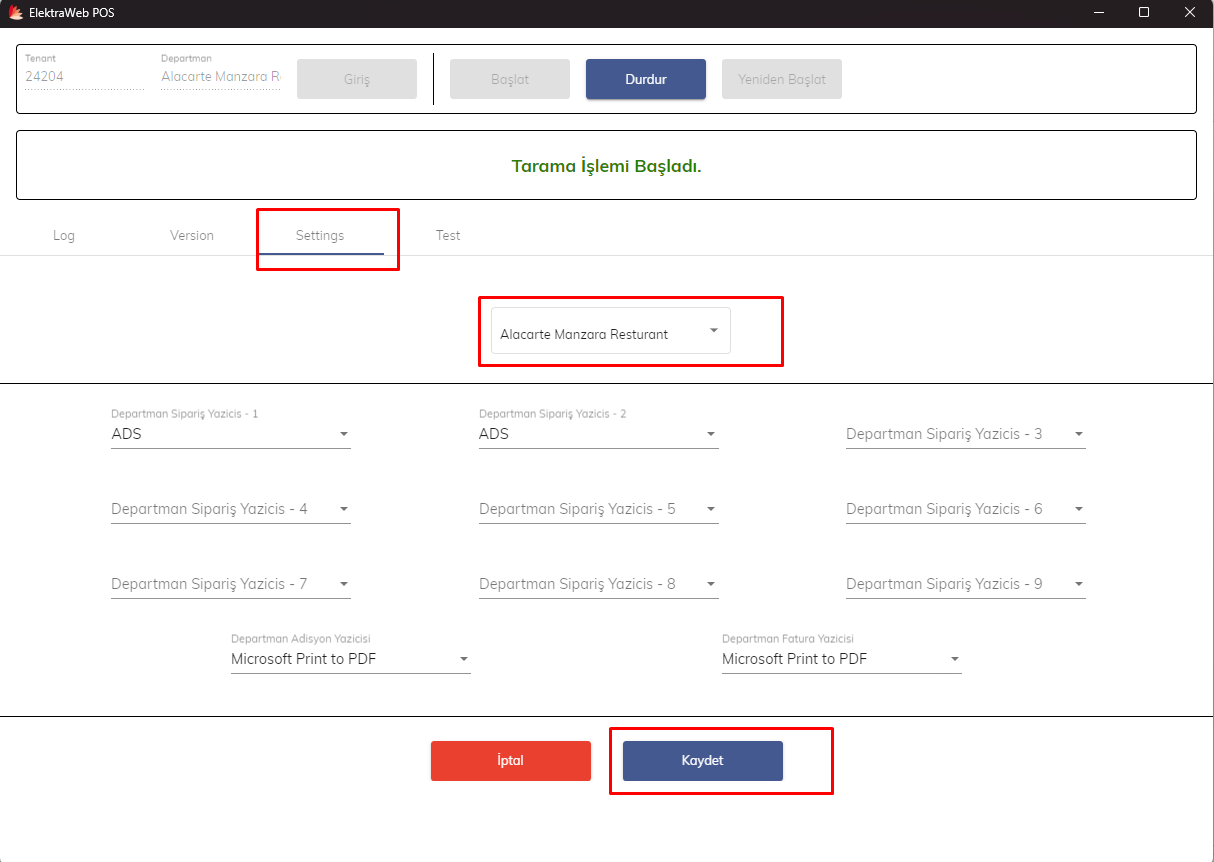1214x862 pixels.
Task: Expand Departman Sipariş Yazicis - 6 dropdown
Action: [965, 509]
